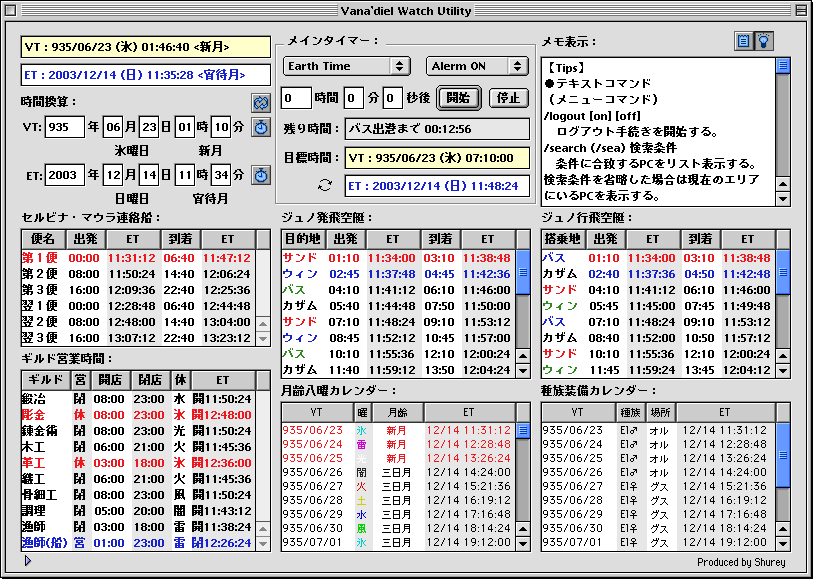This screenshot has width=813, height=579.
Task: Click the window collapse box in title bar
Action: [801, 10]
